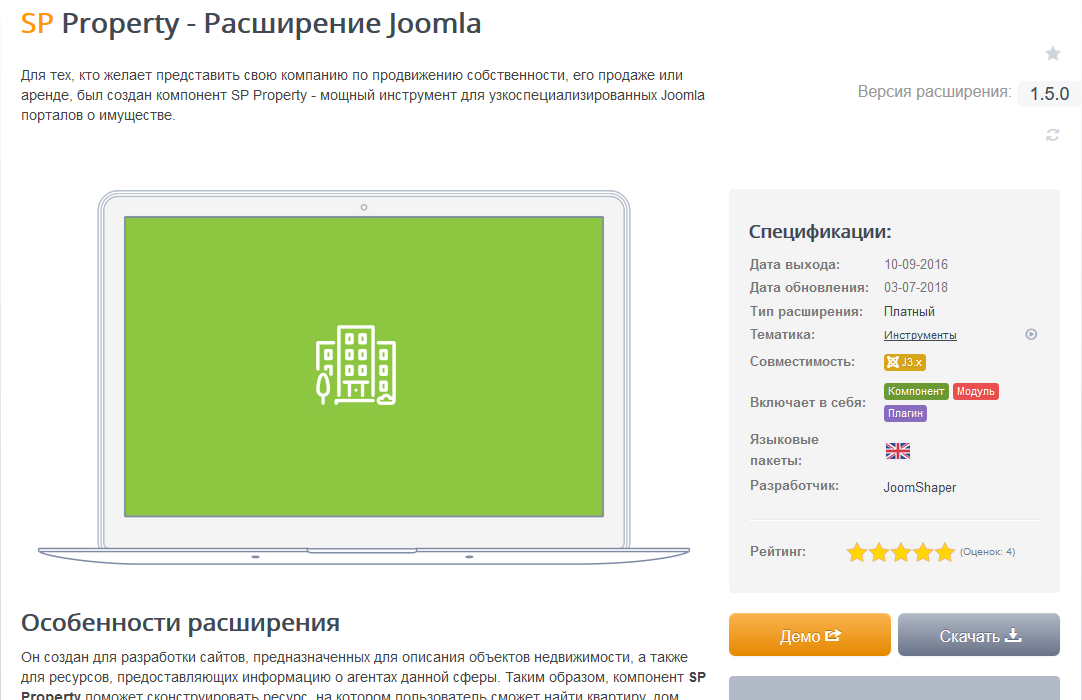1082x700 pixels.
Task: Click the J3.x compatibility badge
Action: [905, 362]
